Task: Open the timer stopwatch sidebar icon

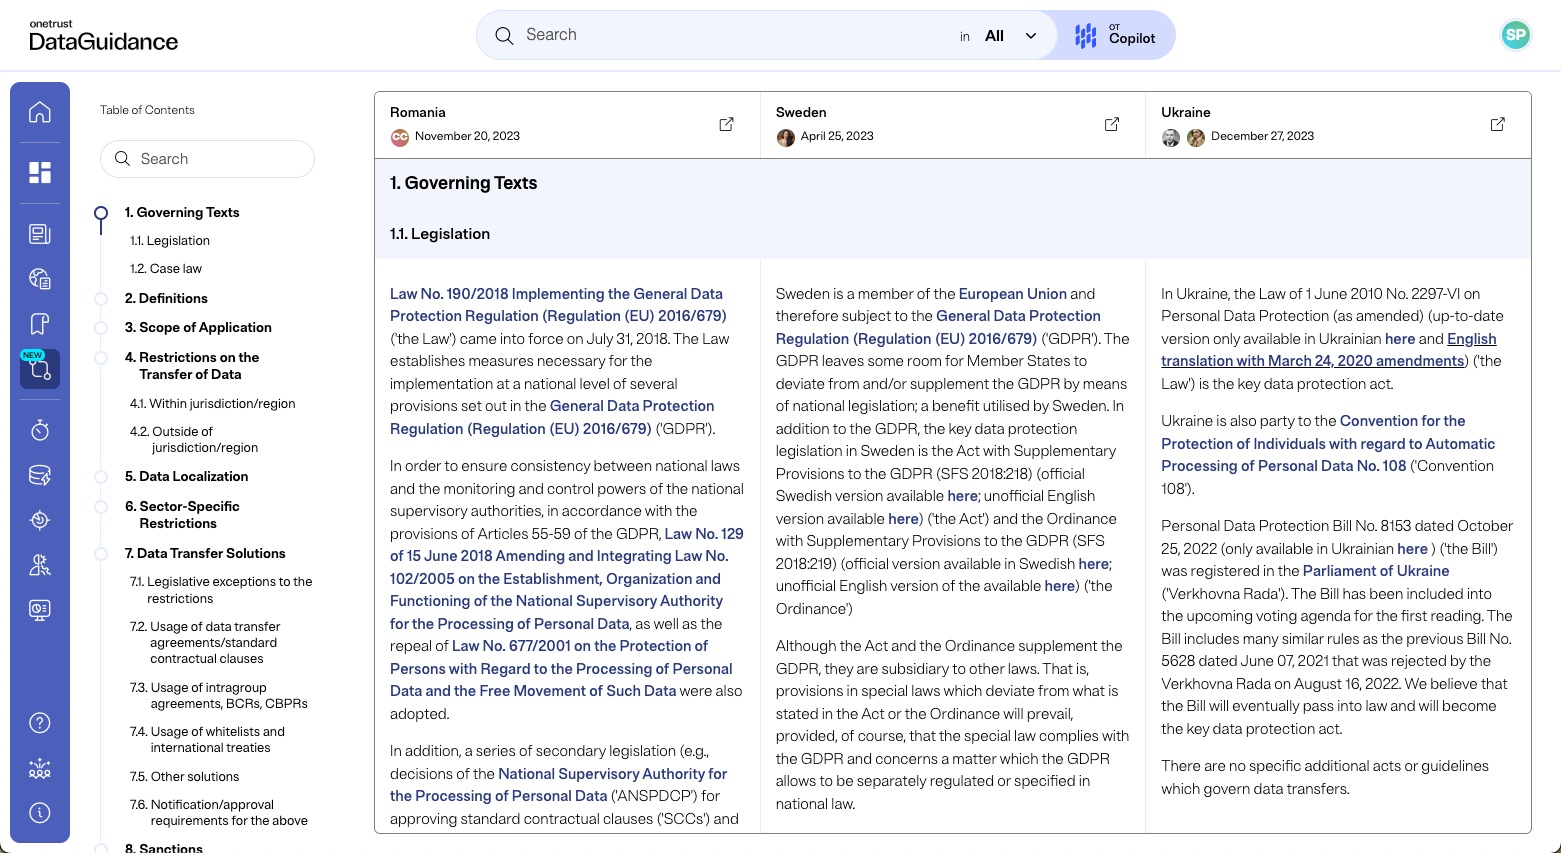Action: pyautogui.click(x=40, y=430)
